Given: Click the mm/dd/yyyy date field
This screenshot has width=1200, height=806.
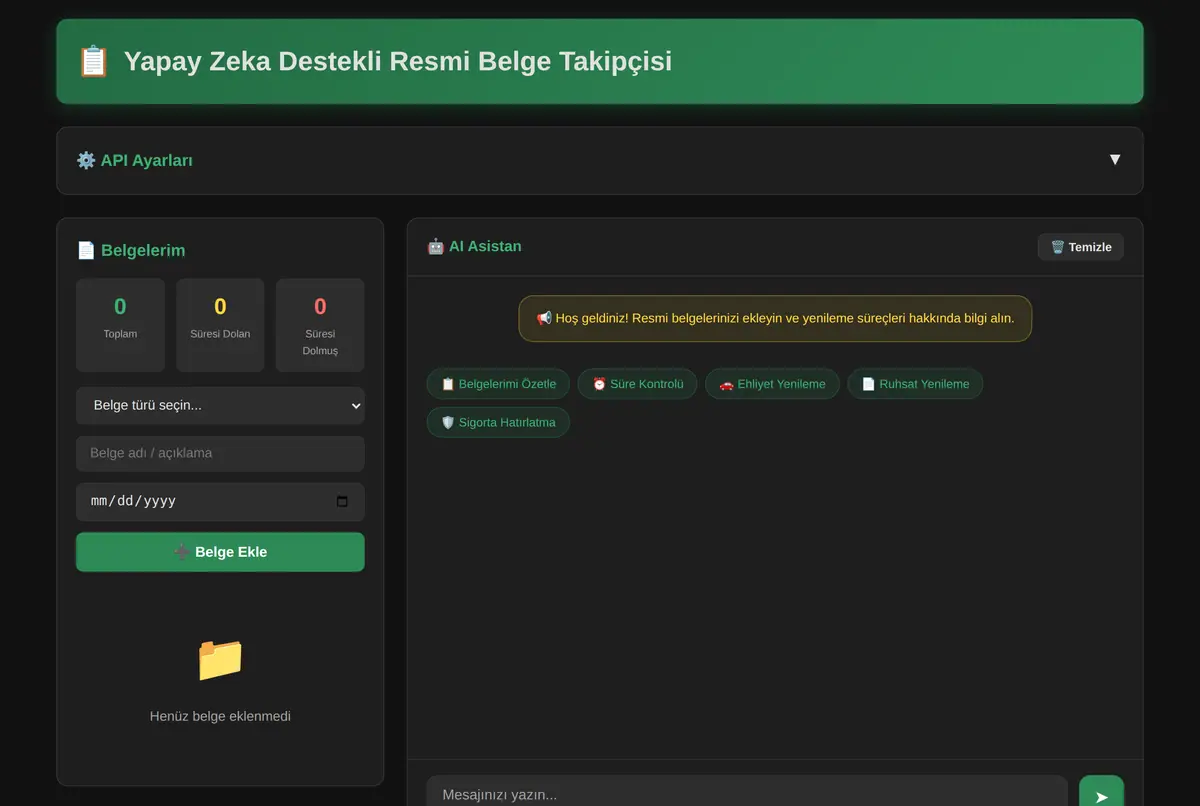Looking at the screenshot, I should [220, 501].
